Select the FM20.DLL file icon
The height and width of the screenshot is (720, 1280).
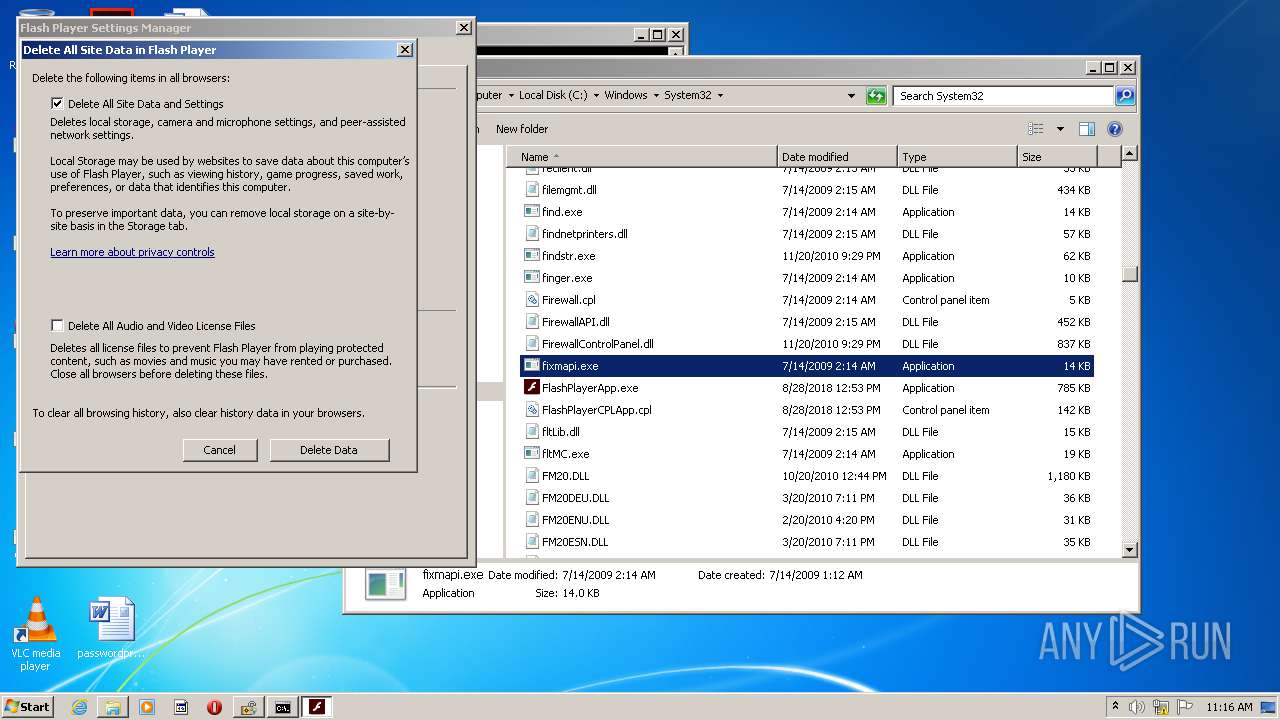pyautogui.click(x=533, y=476)
